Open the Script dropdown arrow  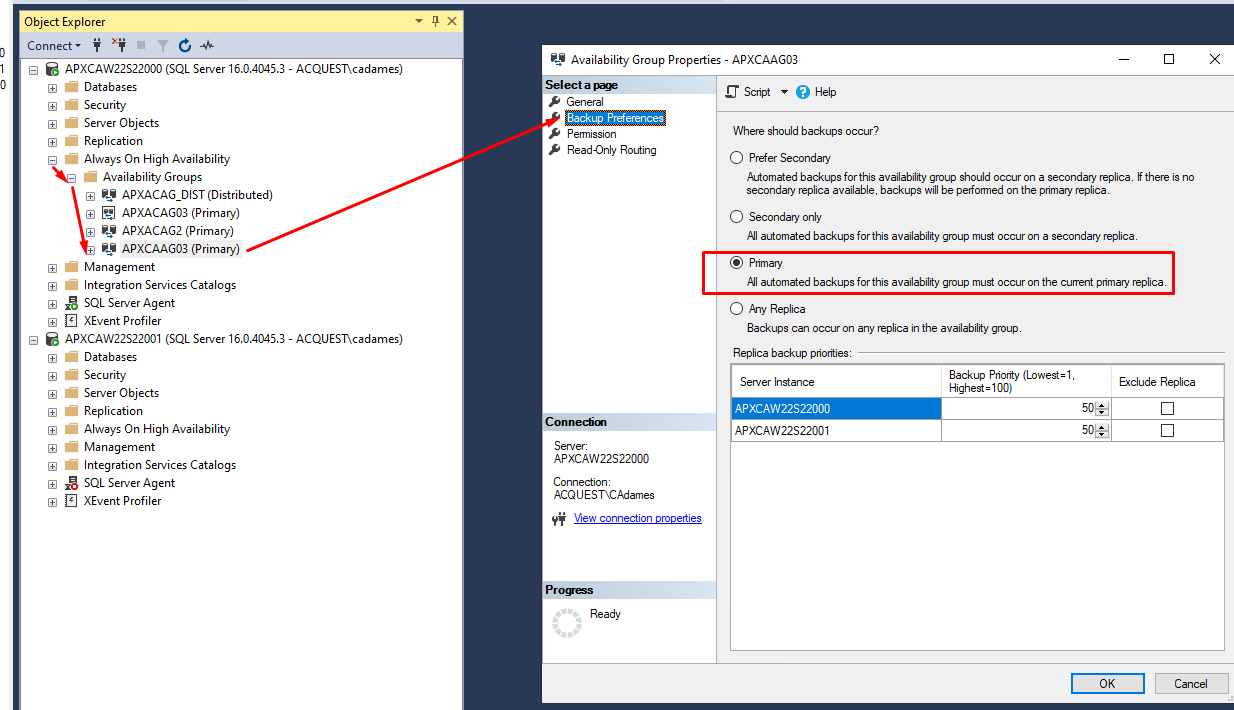tap(785, 92)
